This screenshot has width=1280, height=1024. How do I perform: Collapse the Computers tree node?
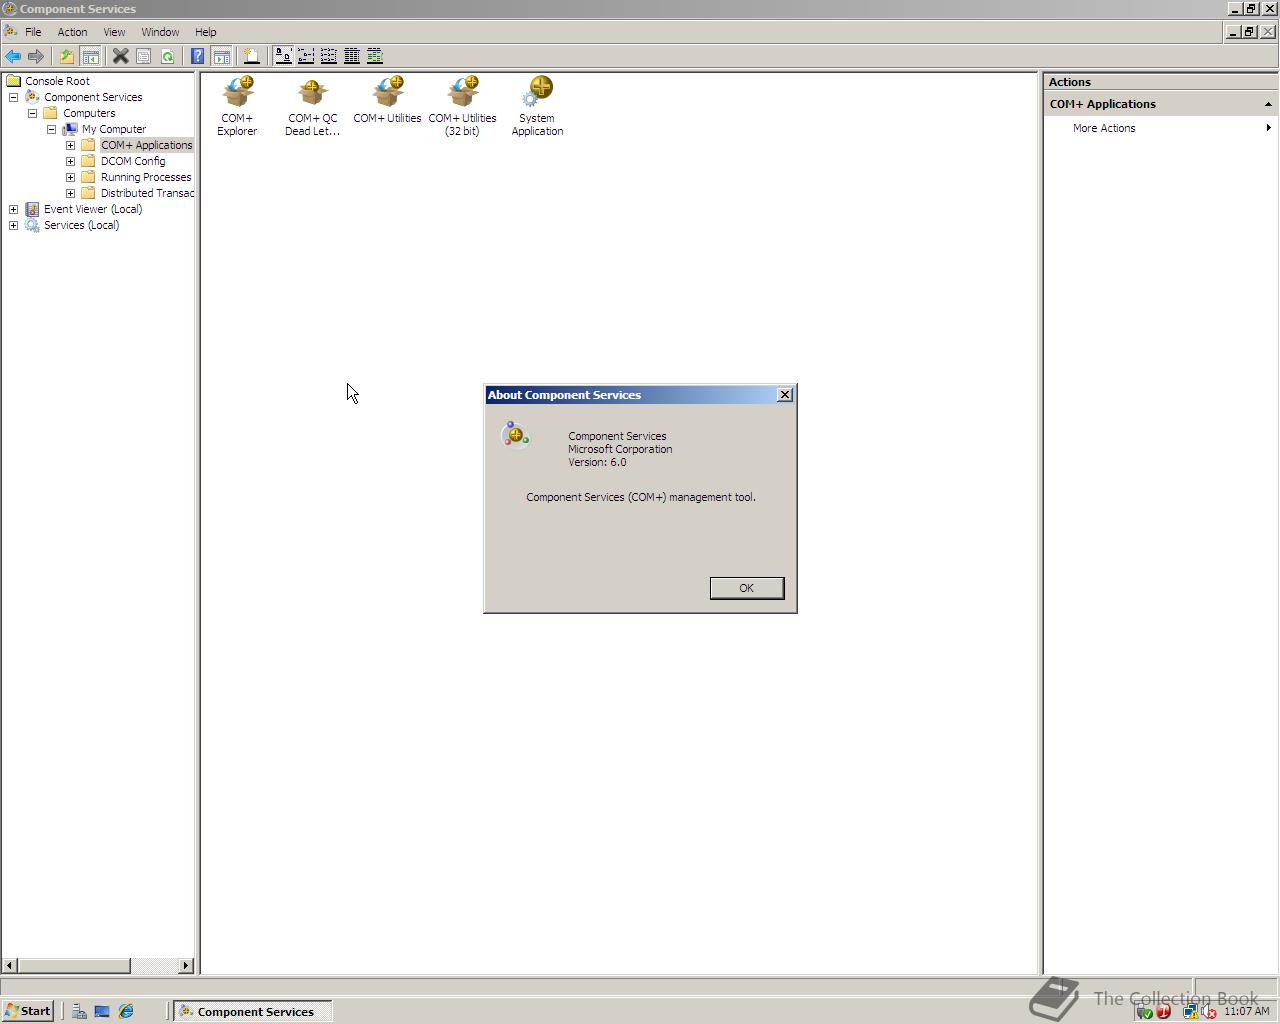[x=33, y=113]
